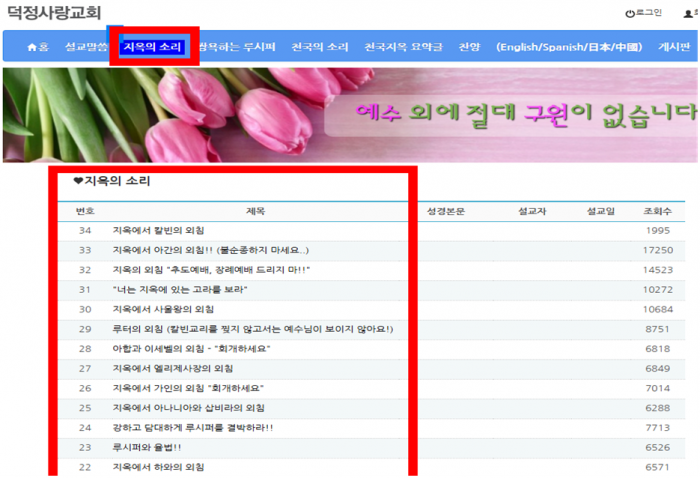
Task: Open post 30 지옥에서 사울왕의 외침
Action: pos(163,309)
